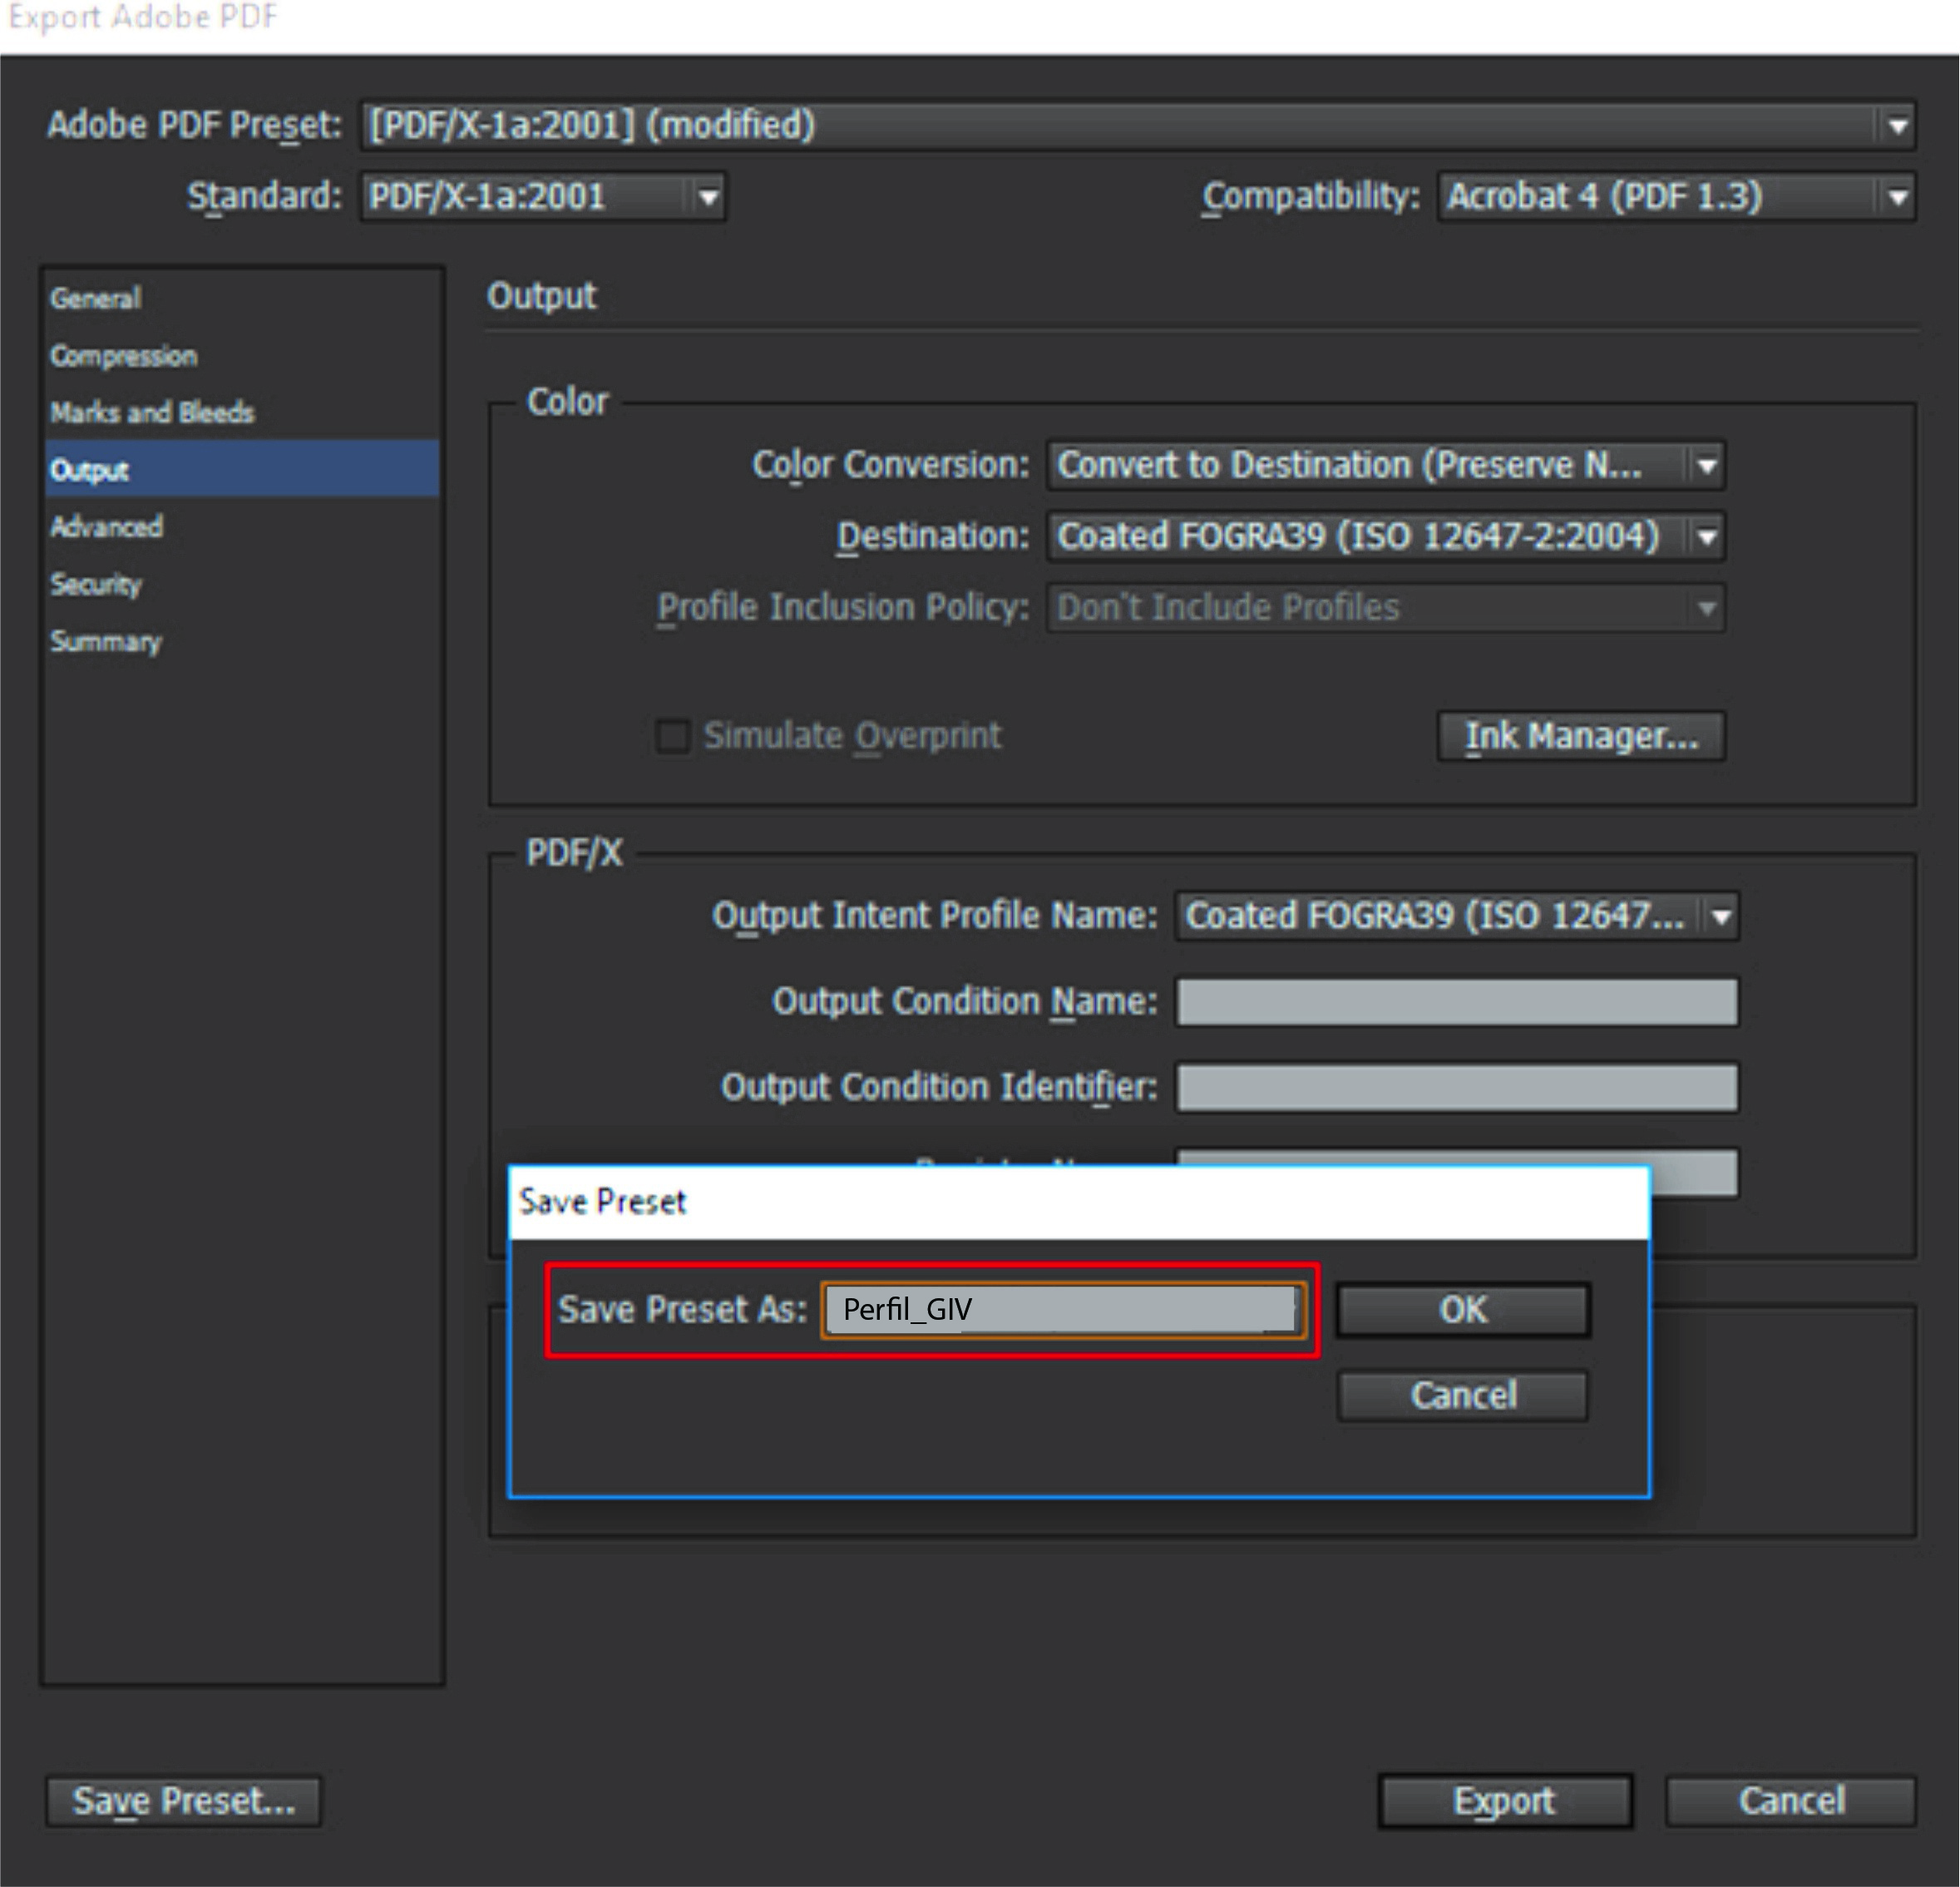
Task: Open the Marks and Bleeds section
Action: pyautogui.click(x=152, y=413)
